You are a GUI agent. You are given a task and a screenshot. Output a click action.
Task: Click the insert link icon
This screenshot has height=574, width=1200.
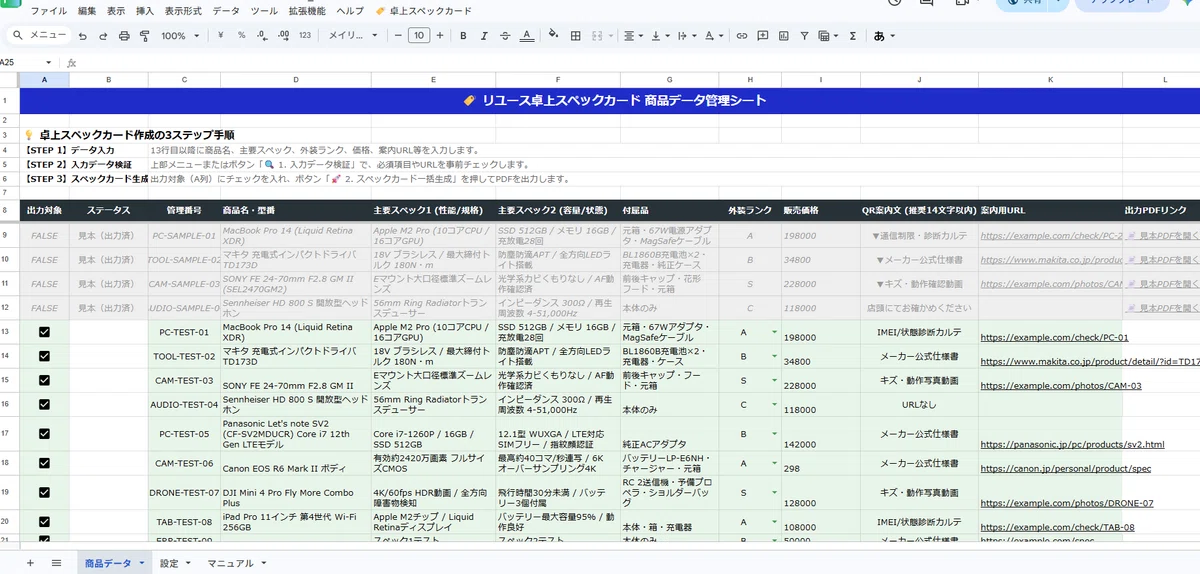741,35
